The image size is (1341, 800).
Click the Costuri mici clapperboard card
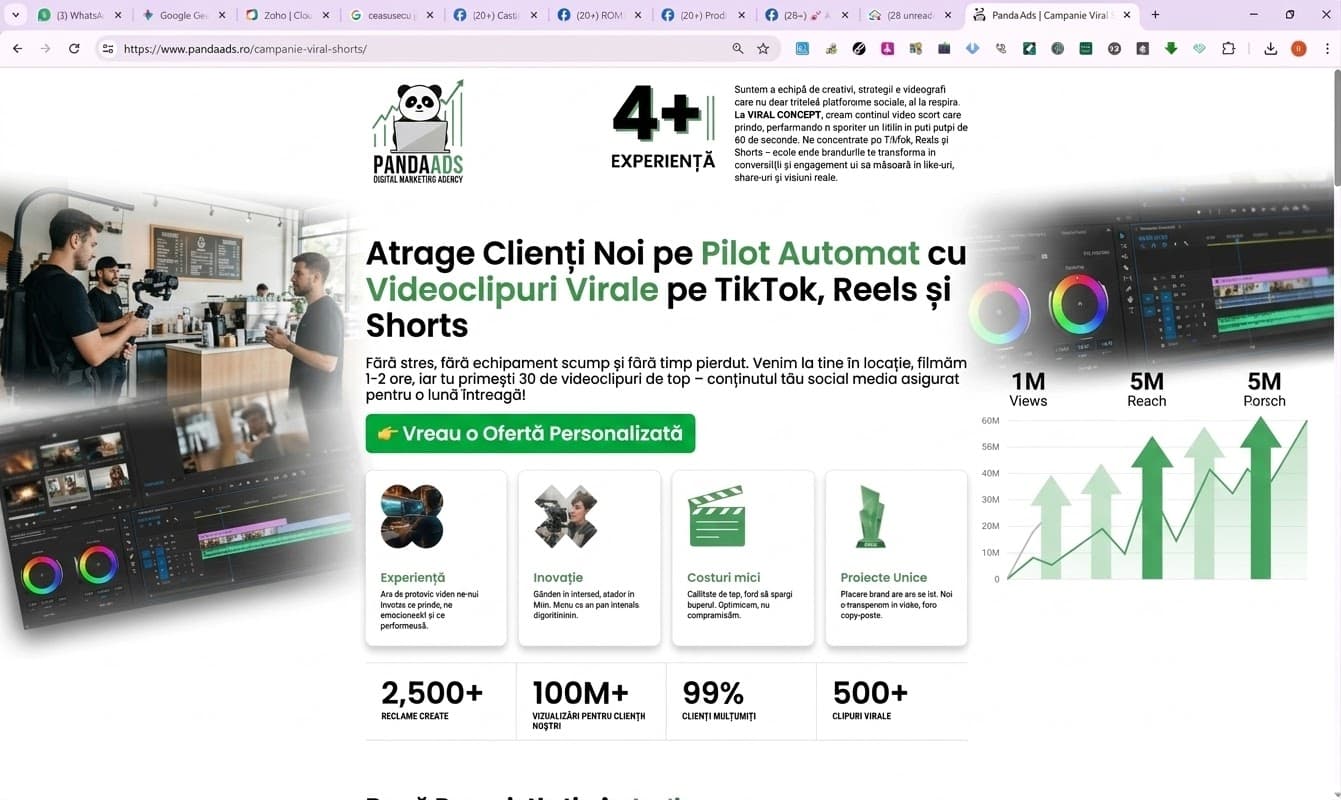[x=742, y=558]
